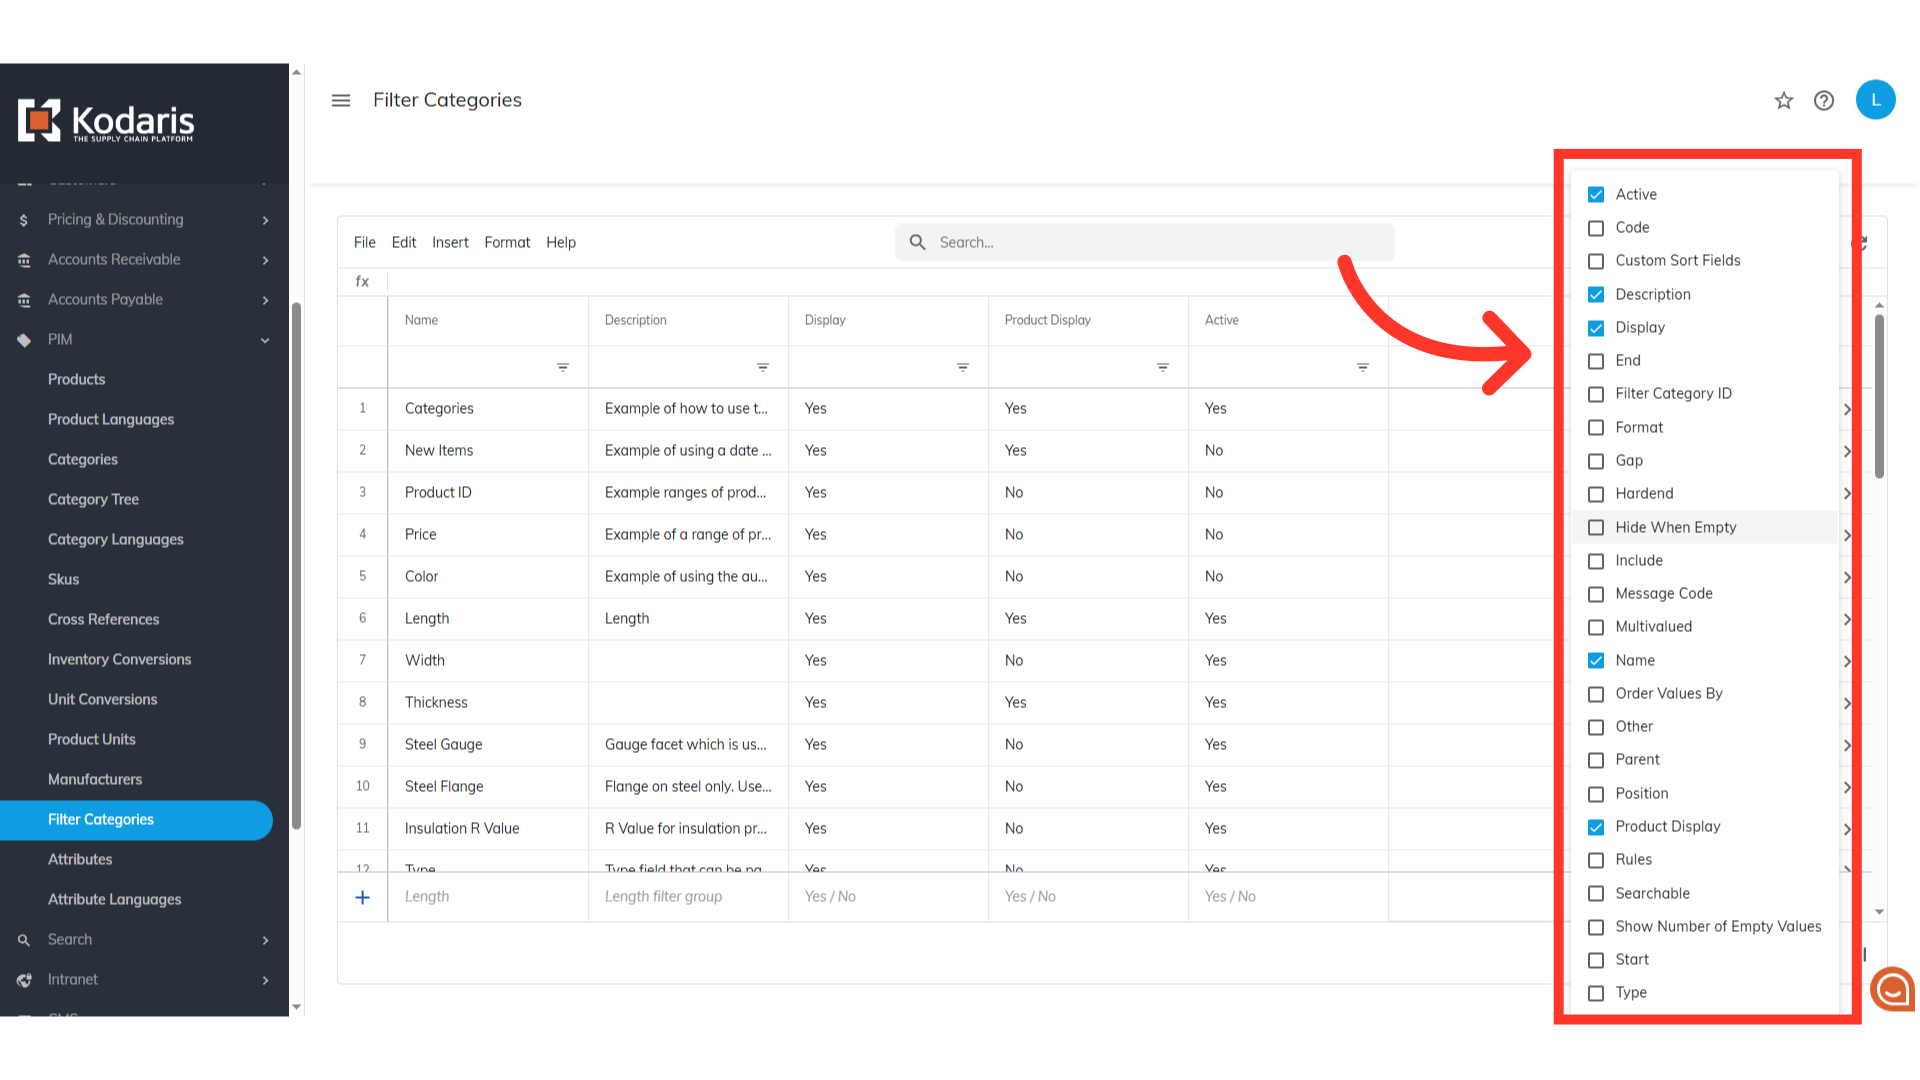This screenshot has height=1080, width=1920.
Task: Open the user profile avatar
Action: (1875, 100)
